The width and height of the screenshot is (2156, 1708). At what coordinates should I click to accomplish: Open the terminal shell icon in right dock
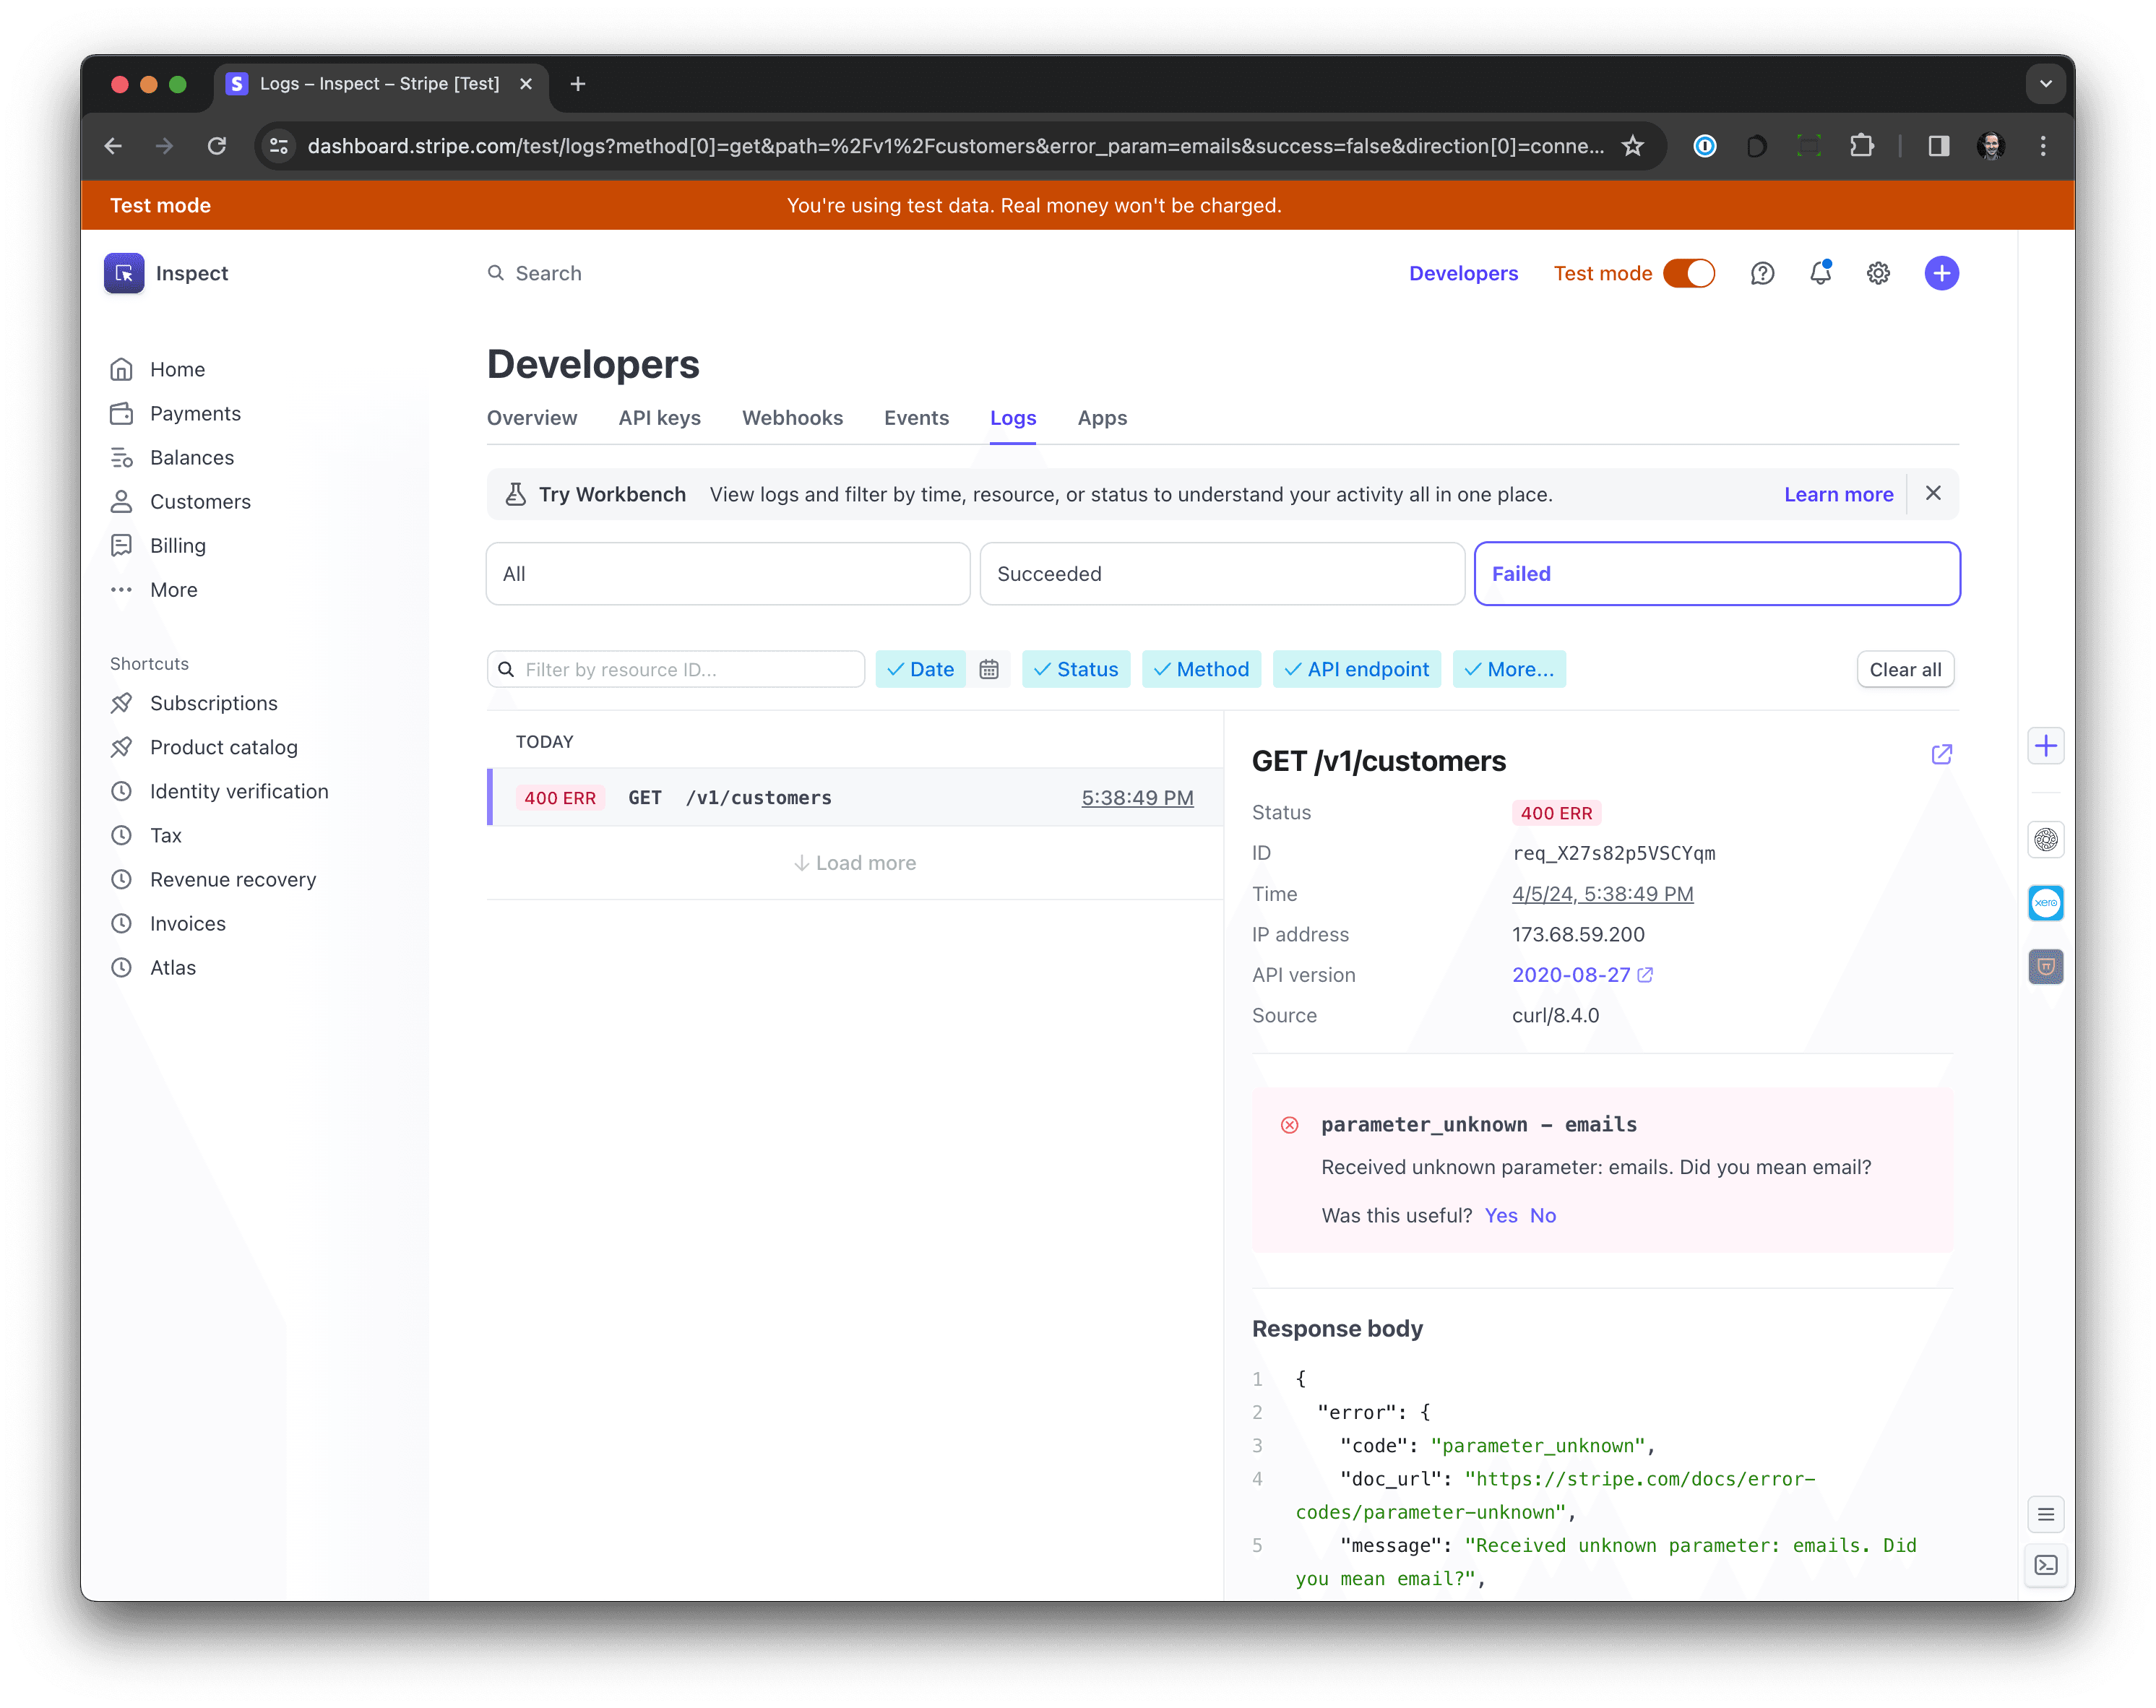pos(2046,1565)
